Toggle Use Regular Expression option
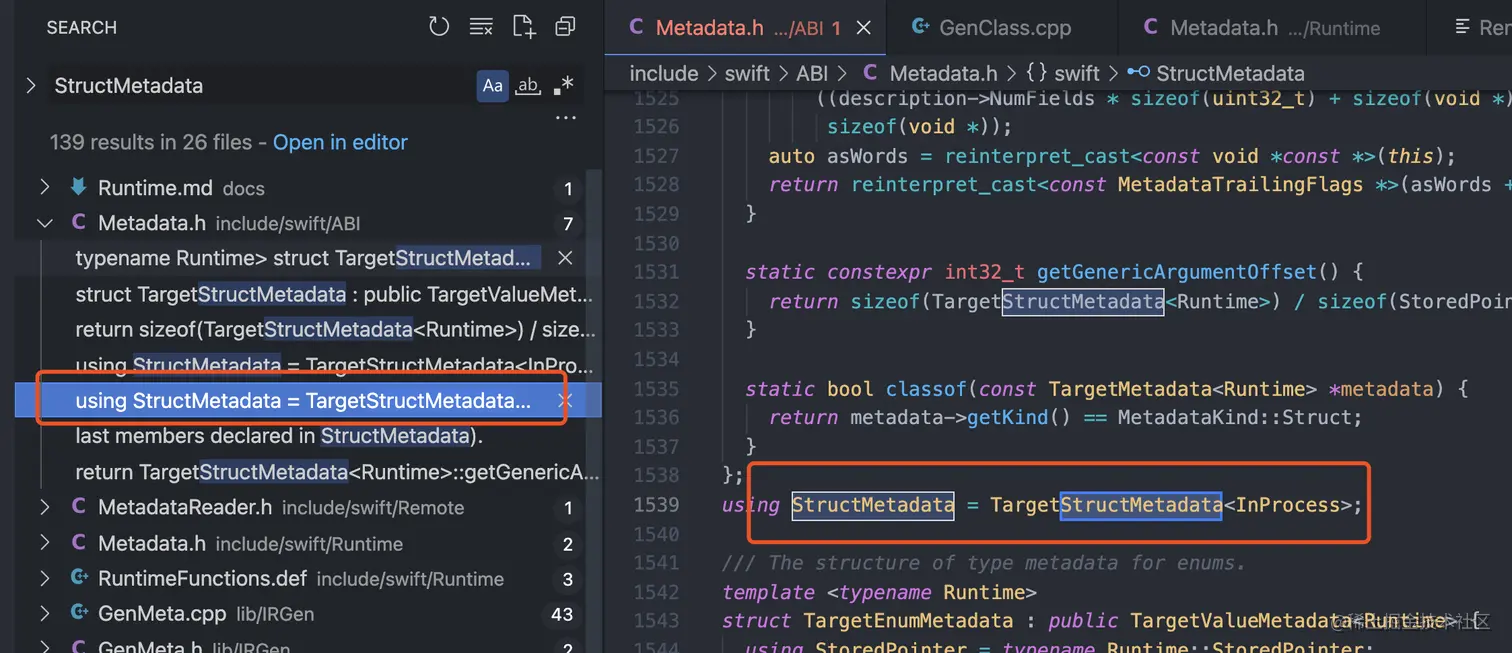1512x653 pixels. [x=563, y=86]
